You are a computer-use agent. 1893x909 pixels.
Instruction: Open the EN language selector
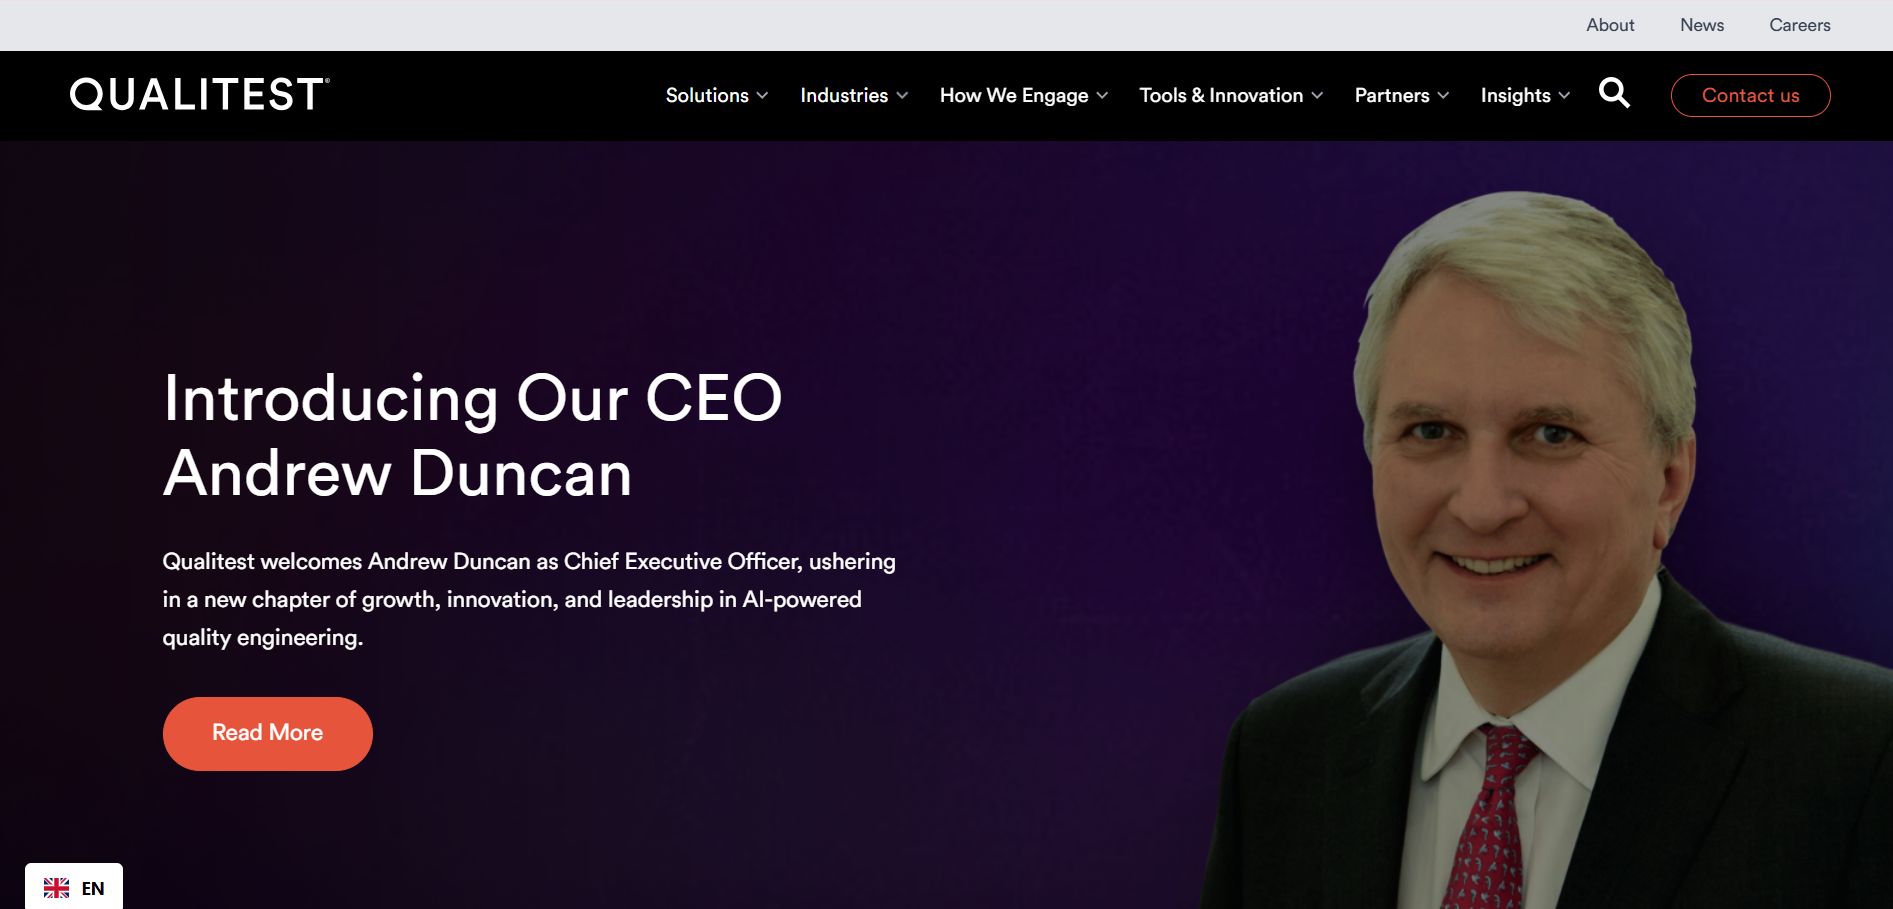[x=74, y=887]
